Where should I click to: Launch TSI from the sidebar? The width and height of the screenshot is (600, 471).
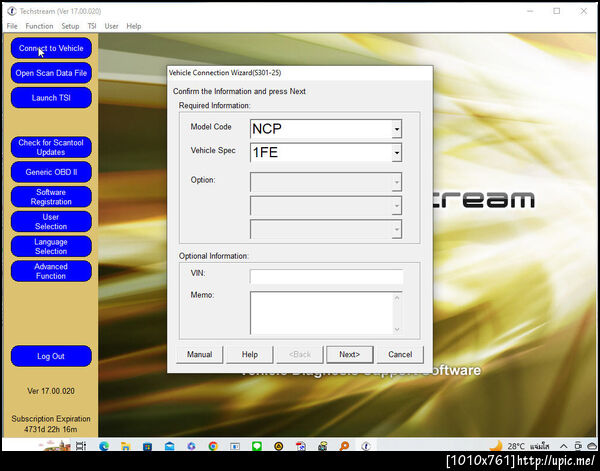(x=51, y=98)
